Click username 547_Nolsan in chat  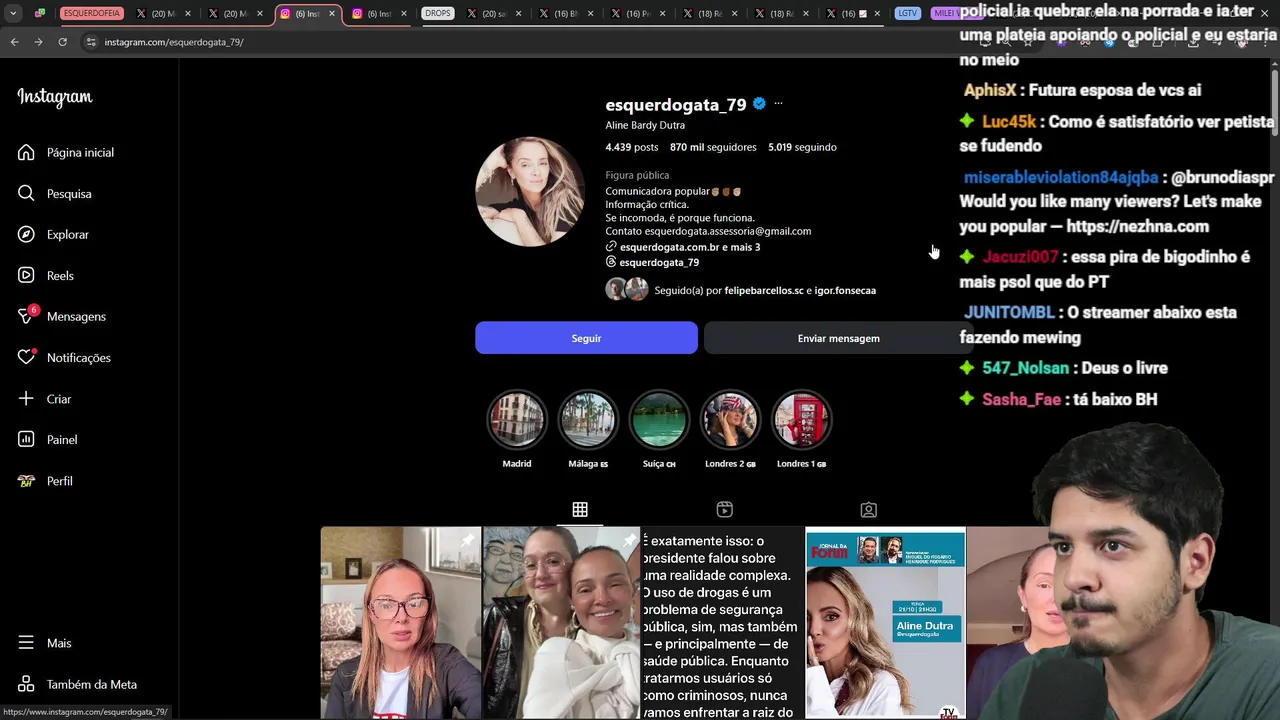pyautogui.click(x=1026, y=368)
